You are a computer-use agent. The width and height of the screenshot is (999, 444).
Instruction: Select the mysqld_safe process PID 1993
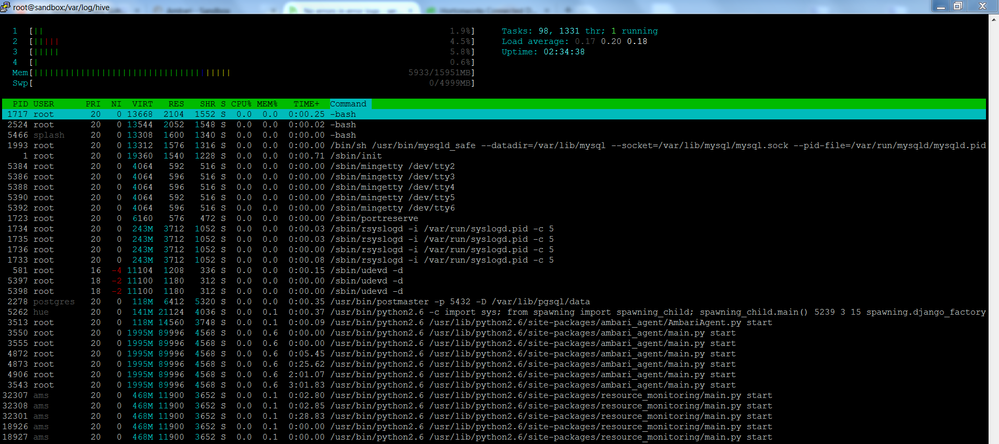tap(494, 145)
